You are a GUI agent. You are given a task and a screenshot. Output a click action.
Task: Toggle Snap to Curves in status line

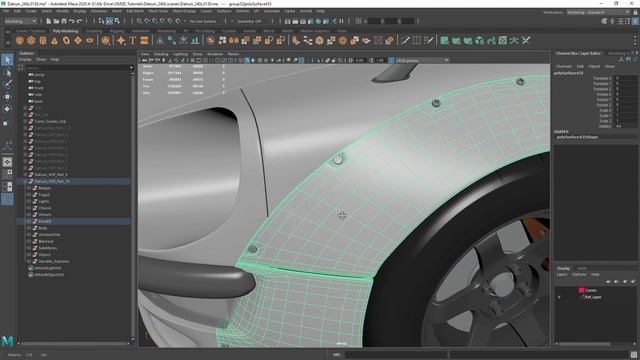click(x=147, y=21)
